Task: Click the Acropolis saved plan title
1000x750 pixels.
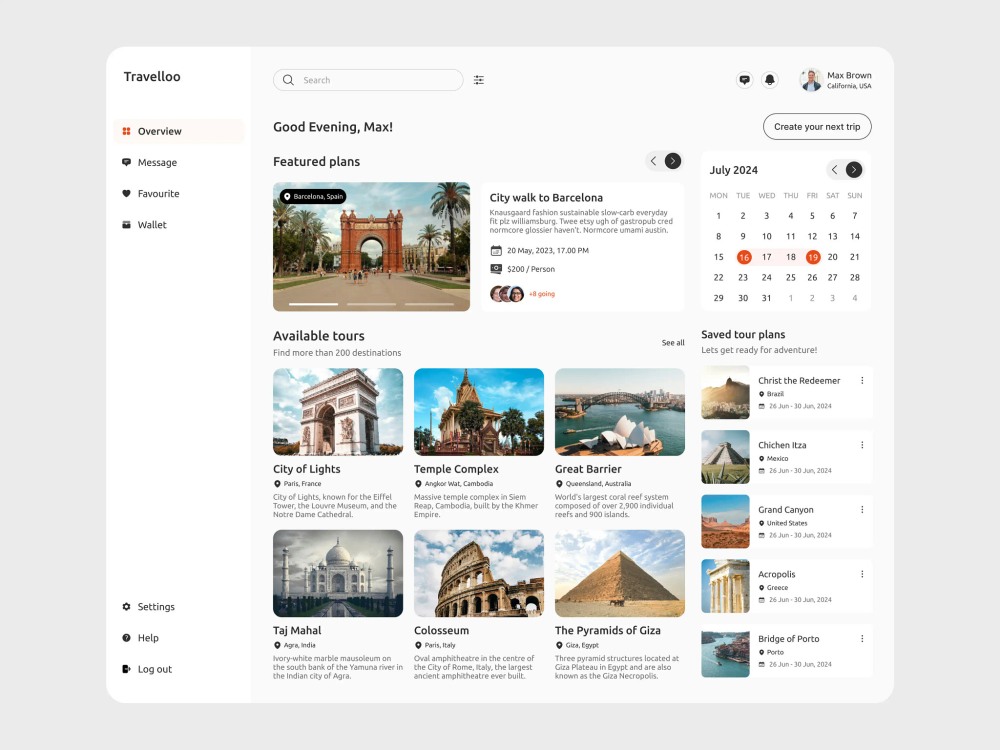Action: tap(777, 574)
